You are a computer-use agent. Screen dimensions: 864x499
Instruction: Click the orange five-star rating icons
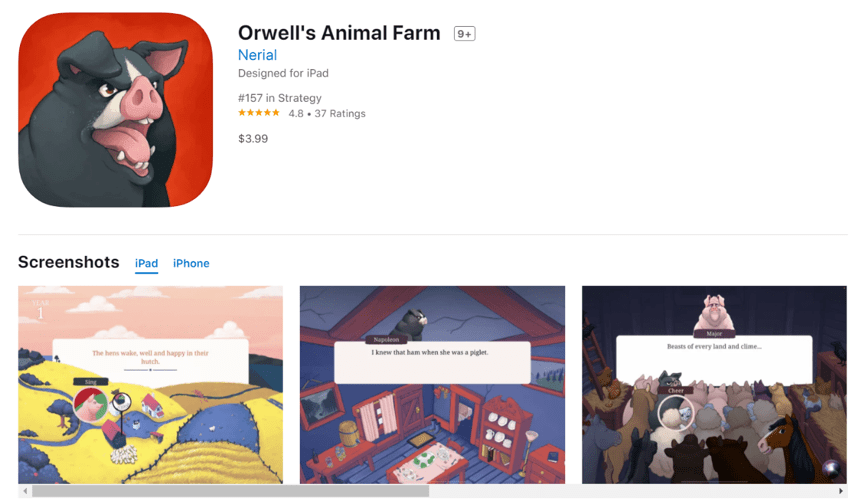[259, 113]
